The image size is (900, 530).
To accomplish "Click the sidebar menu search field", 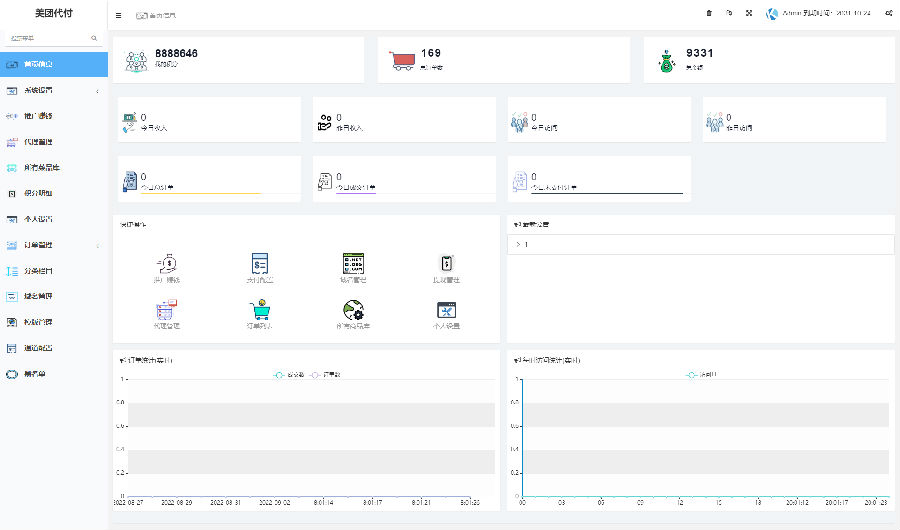I will [x=50, y=38].
